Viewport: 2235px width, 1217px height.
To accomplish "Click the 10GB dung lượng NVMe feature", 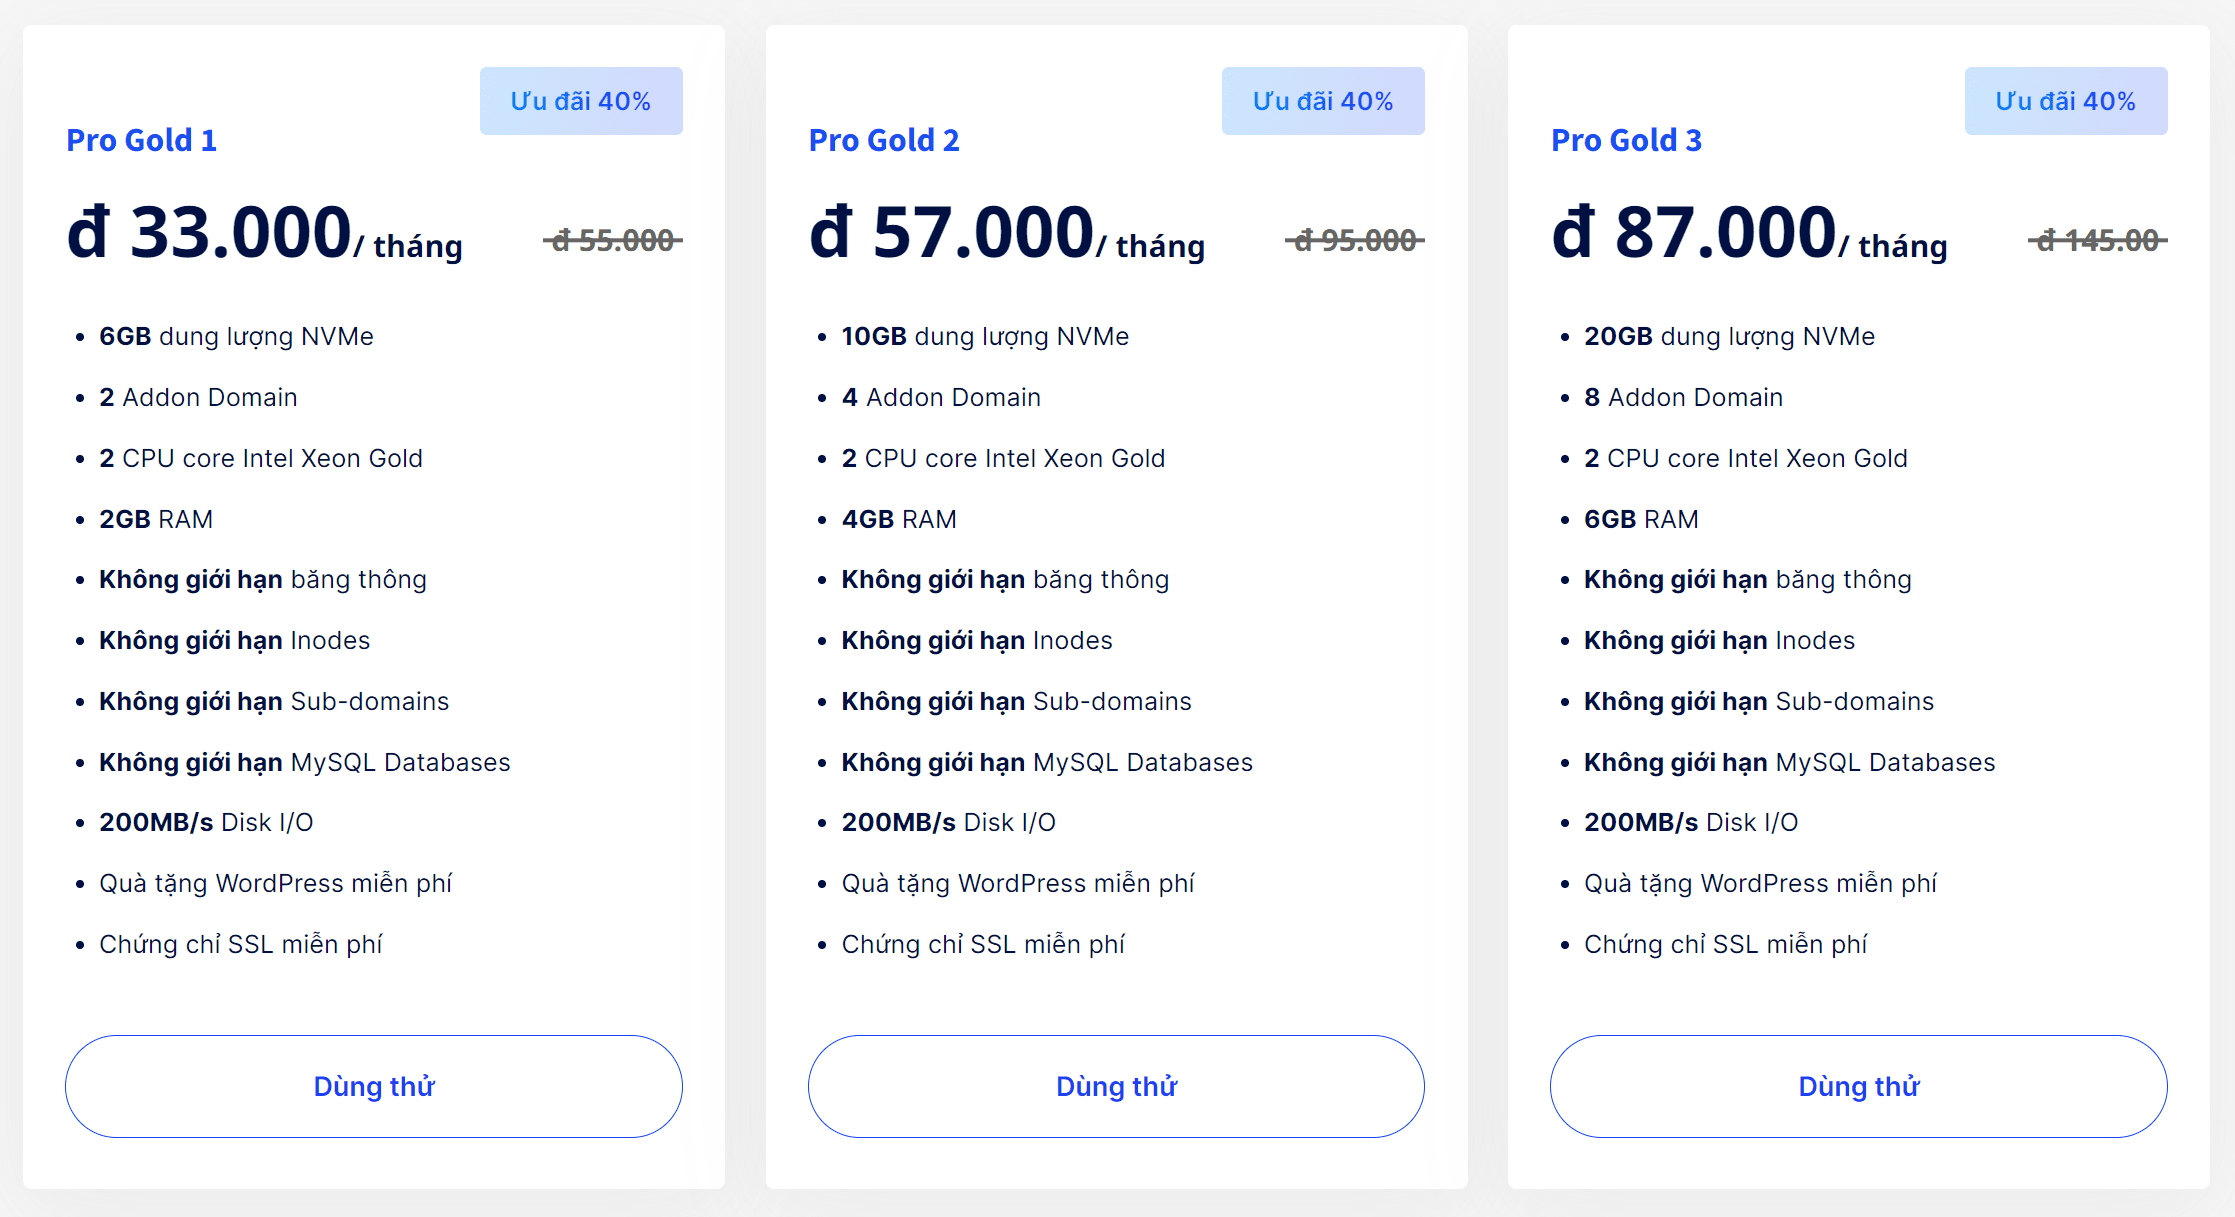I will [x=985, y=337].
